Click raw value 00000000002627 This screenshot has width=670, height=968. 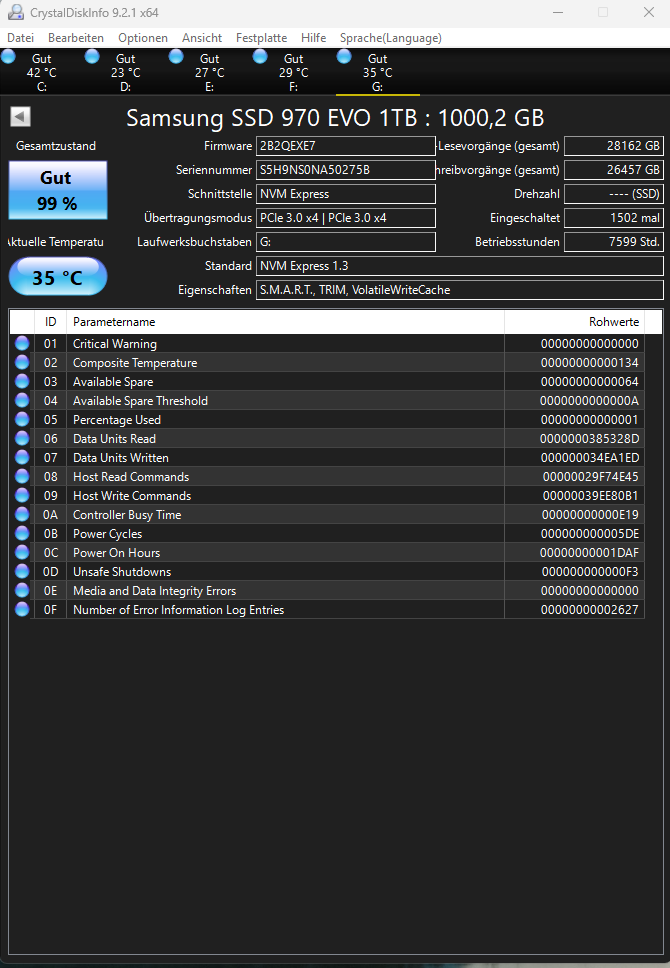[x=590, y=609]
